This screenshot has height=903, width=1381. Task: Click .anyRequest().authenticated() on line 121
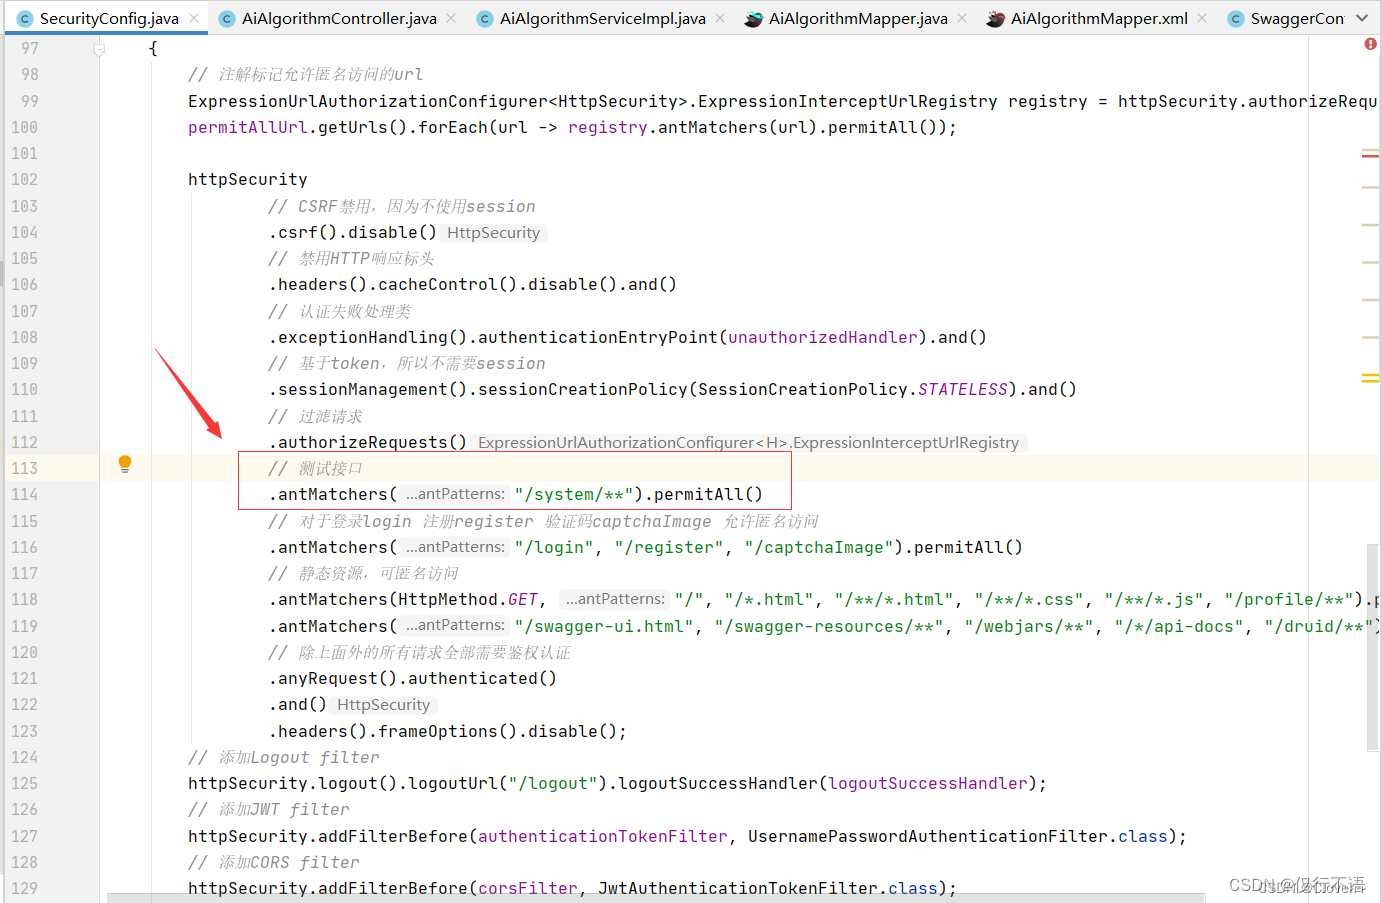[x=413, y=678]
